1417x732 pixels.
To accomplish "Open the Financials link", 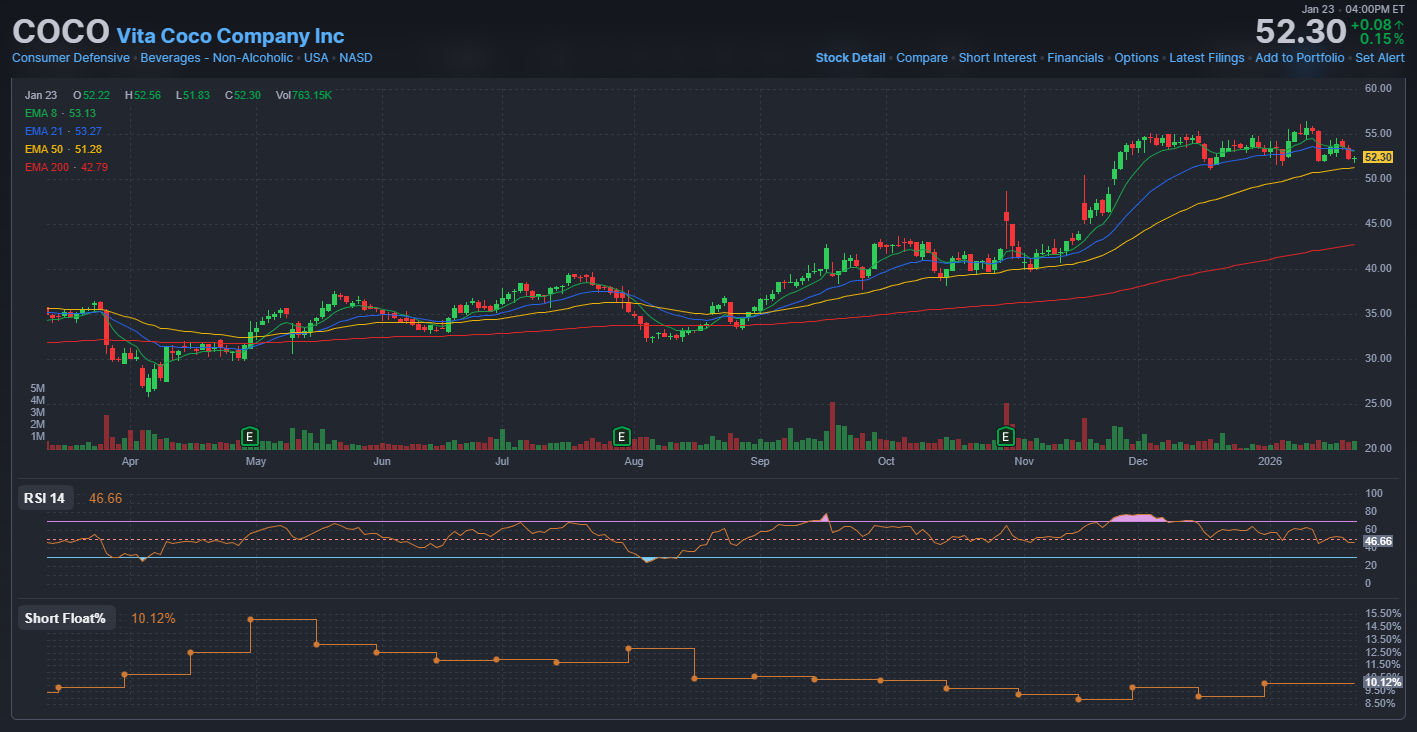I will point(1075,58).
